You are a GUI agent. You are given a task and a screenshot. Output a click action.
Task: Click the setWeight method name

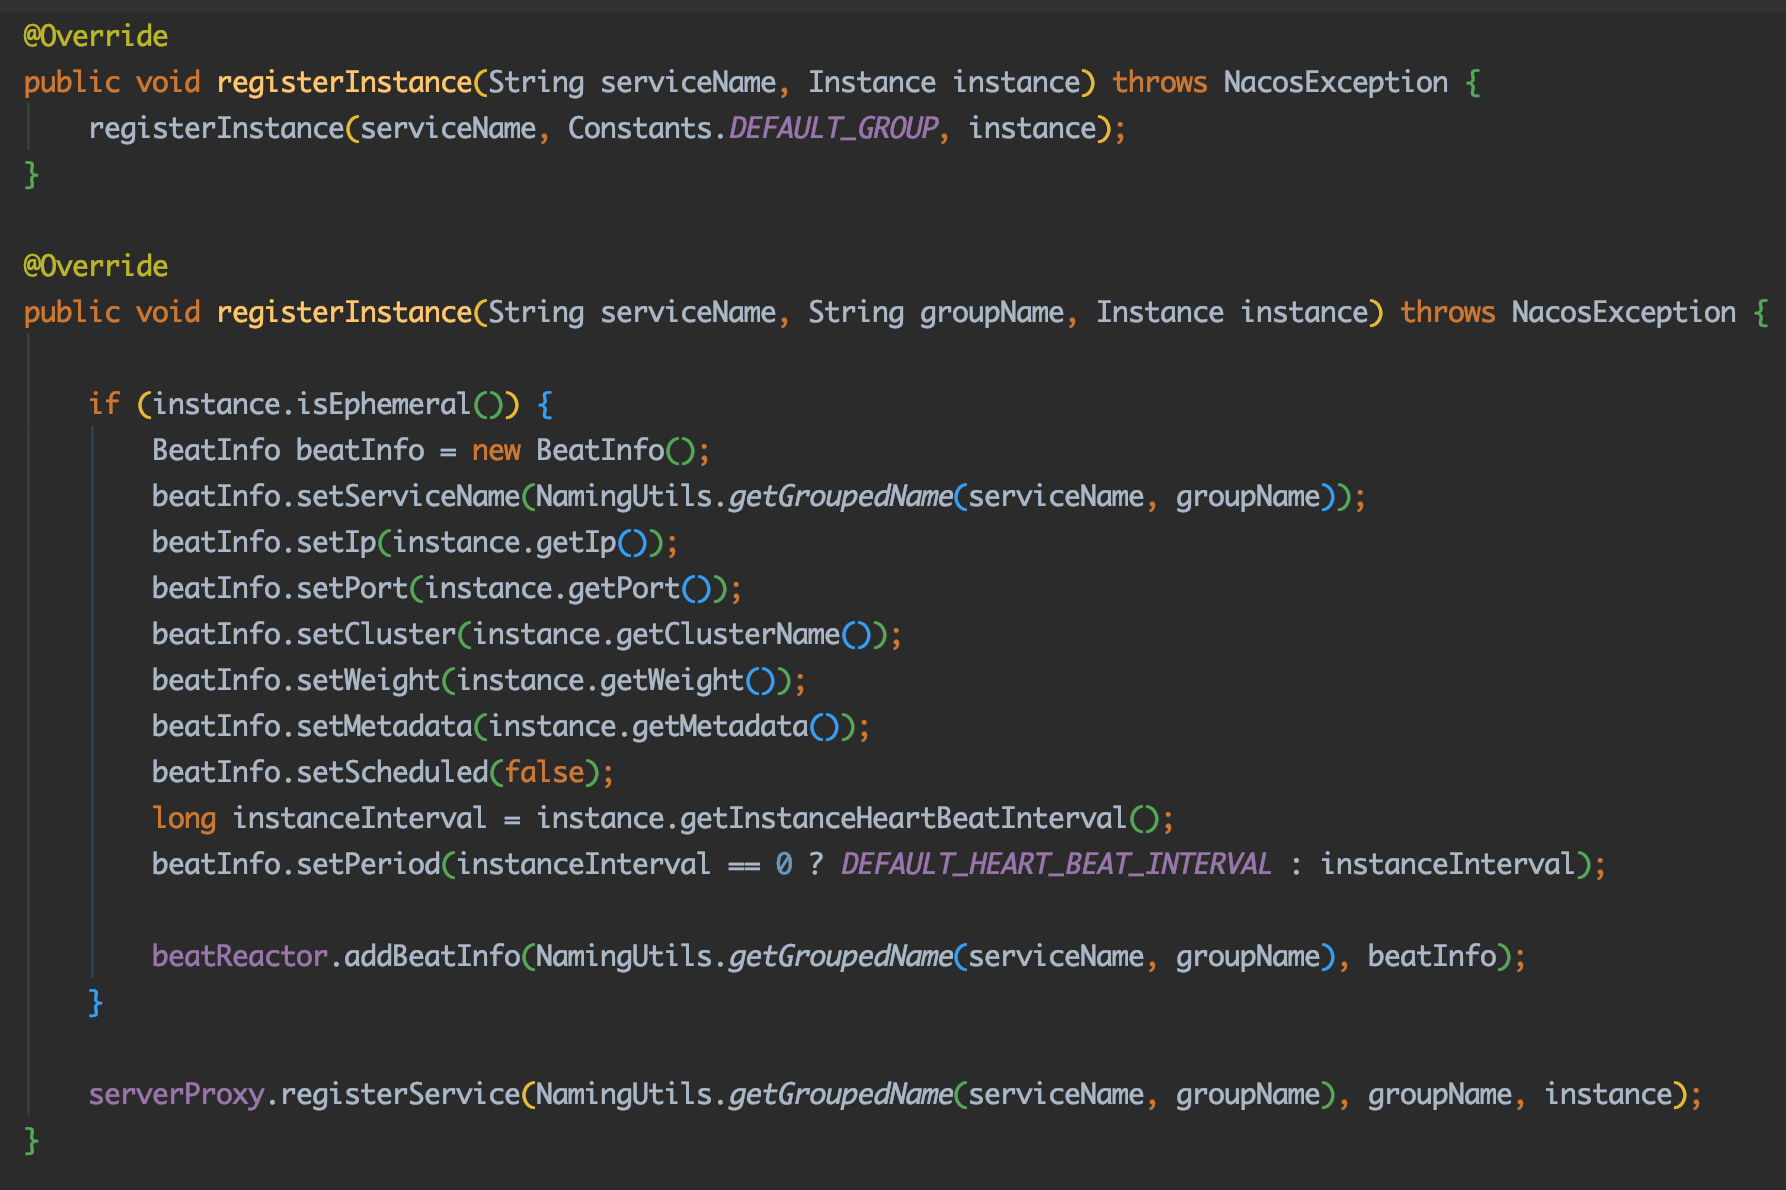point(368,680)
